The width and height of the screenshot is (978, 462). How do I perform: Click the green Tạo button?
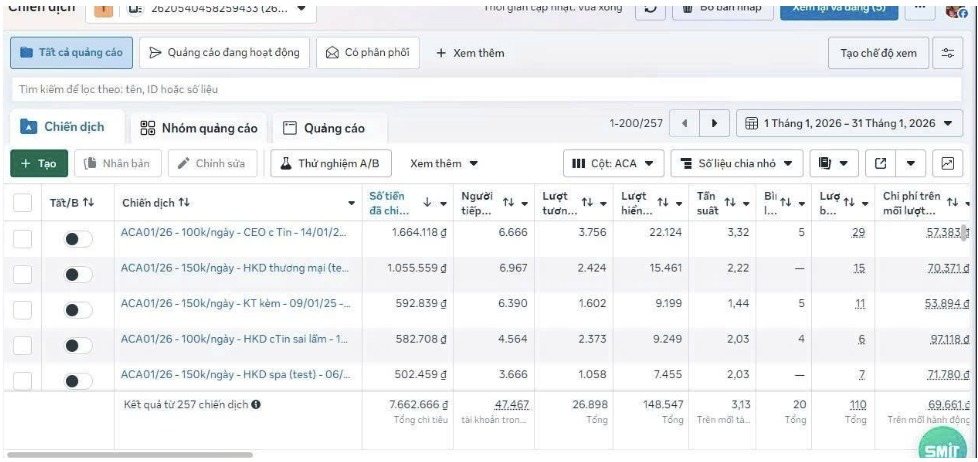click(39, 163)
